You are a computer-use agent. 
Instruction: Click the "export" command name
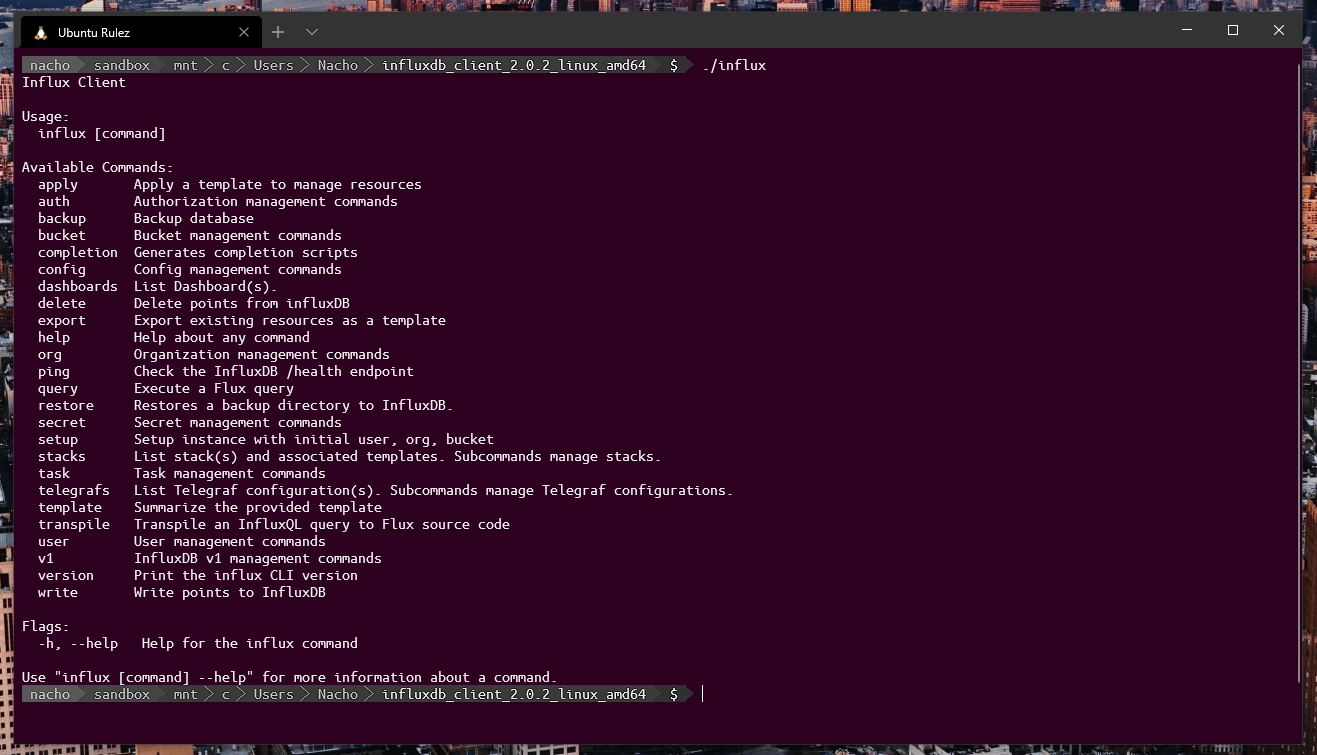[x=62, y=321]
